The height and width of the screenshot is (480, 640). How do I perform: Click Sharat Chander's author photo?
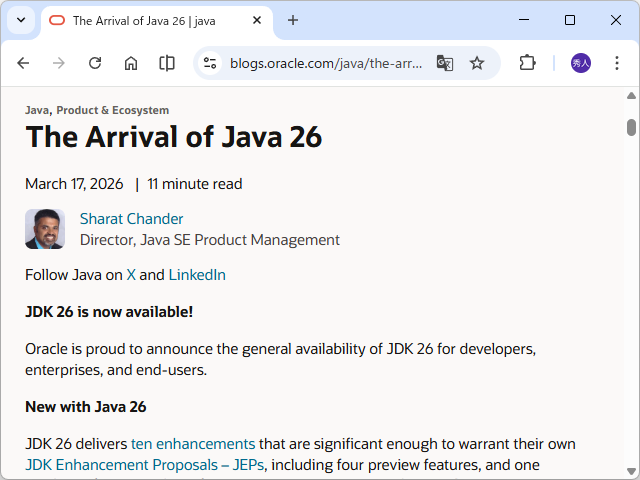(45, 229)
